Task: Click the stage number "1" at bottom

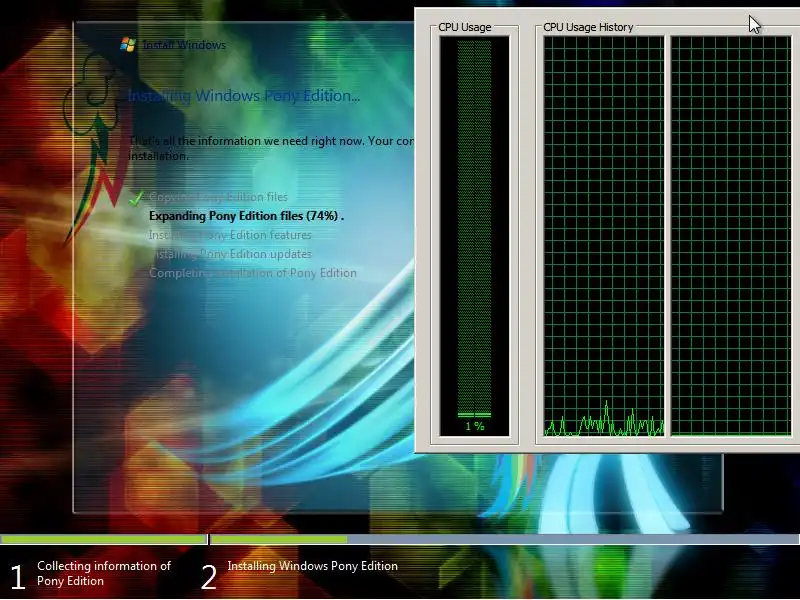Action: pos(18,578)
